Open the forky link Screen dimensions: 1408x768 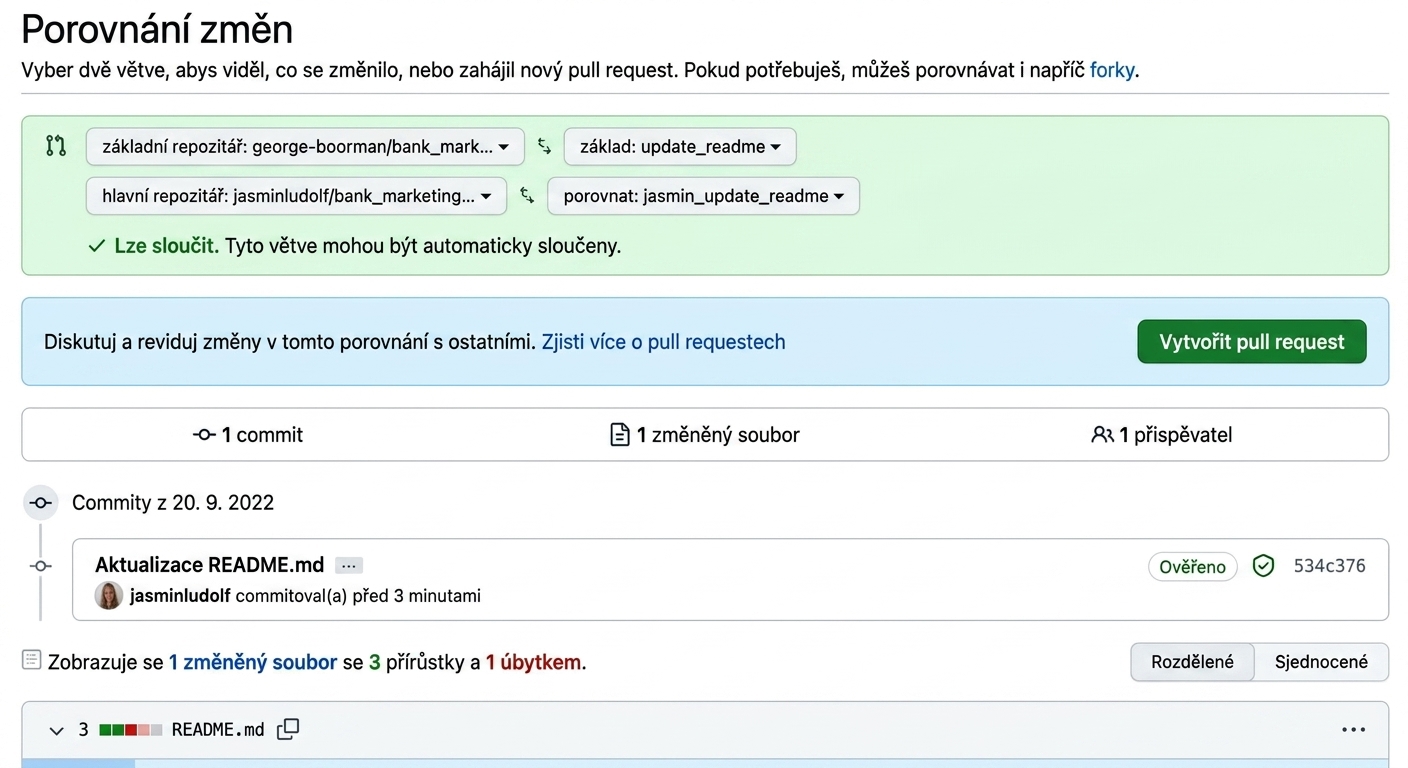tap(1112, 70)
